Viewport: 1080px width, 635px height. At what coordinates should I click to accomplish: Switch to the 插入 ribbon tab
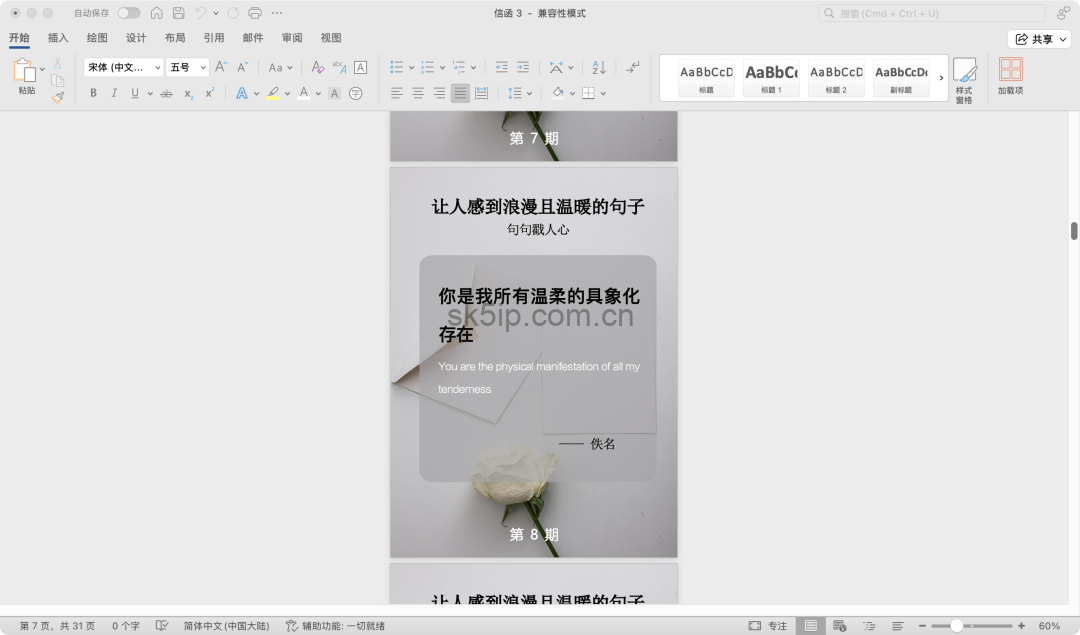point(57,37)
